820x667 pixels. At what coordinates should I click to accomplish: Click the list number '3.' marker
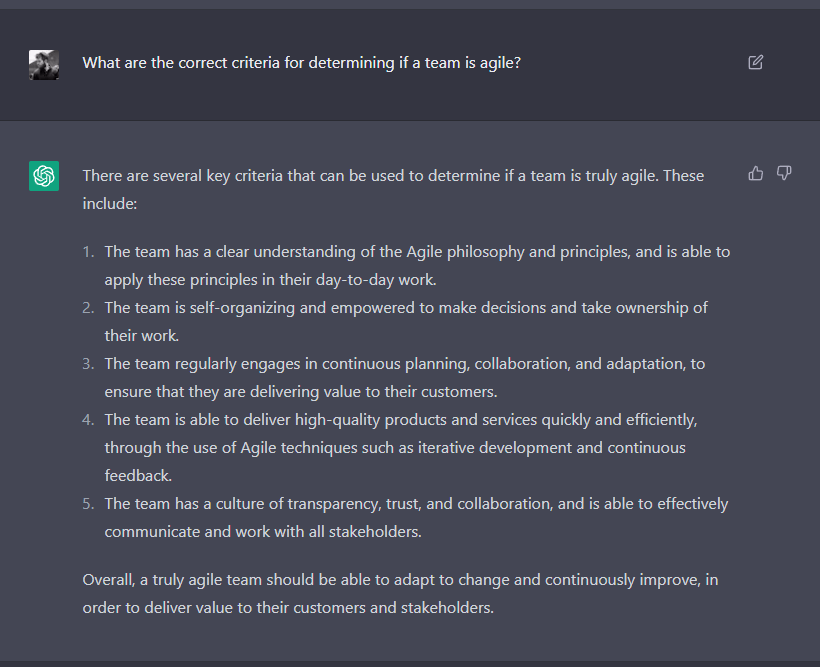click(x=89, y=364)
